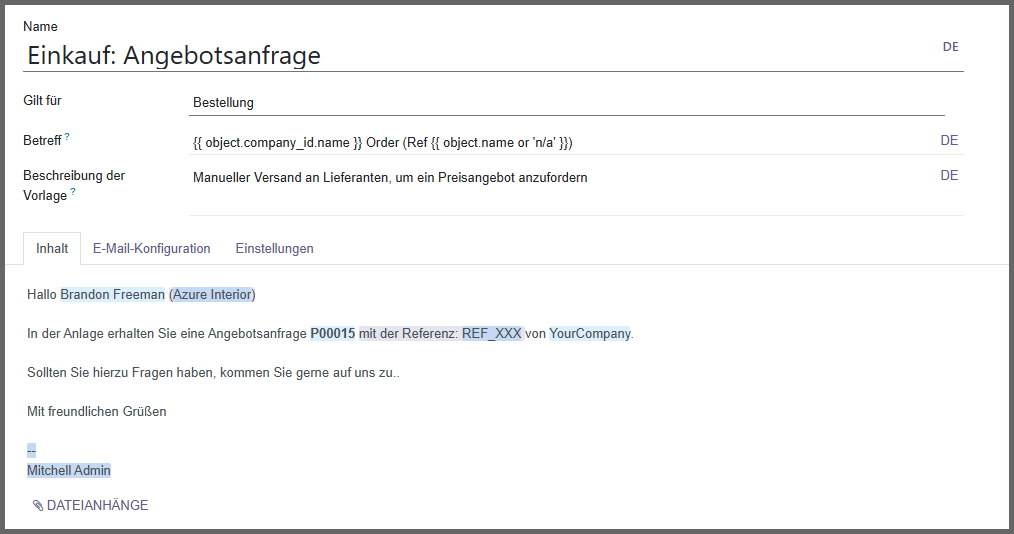Click the highlighted 'Azure Interior' placeholder
Viewport: 1014px width, 534px height.
tap(212, 295)
